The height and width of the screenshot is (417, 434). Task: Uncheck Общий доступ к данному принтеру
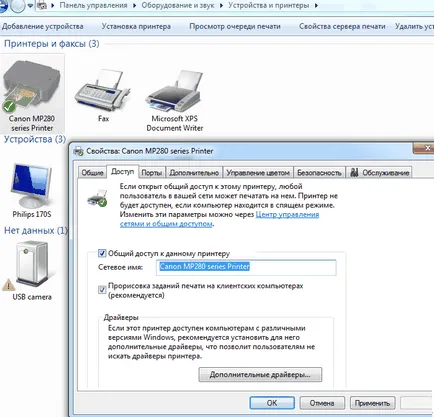pos(102,253)
